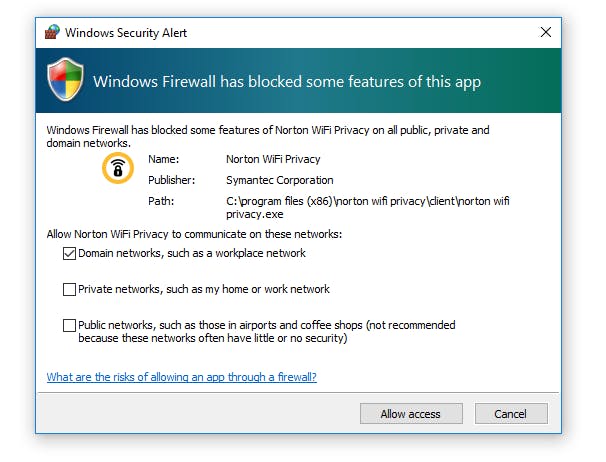Click the Norton WiFi Privacy lock icon

[118, 168]
